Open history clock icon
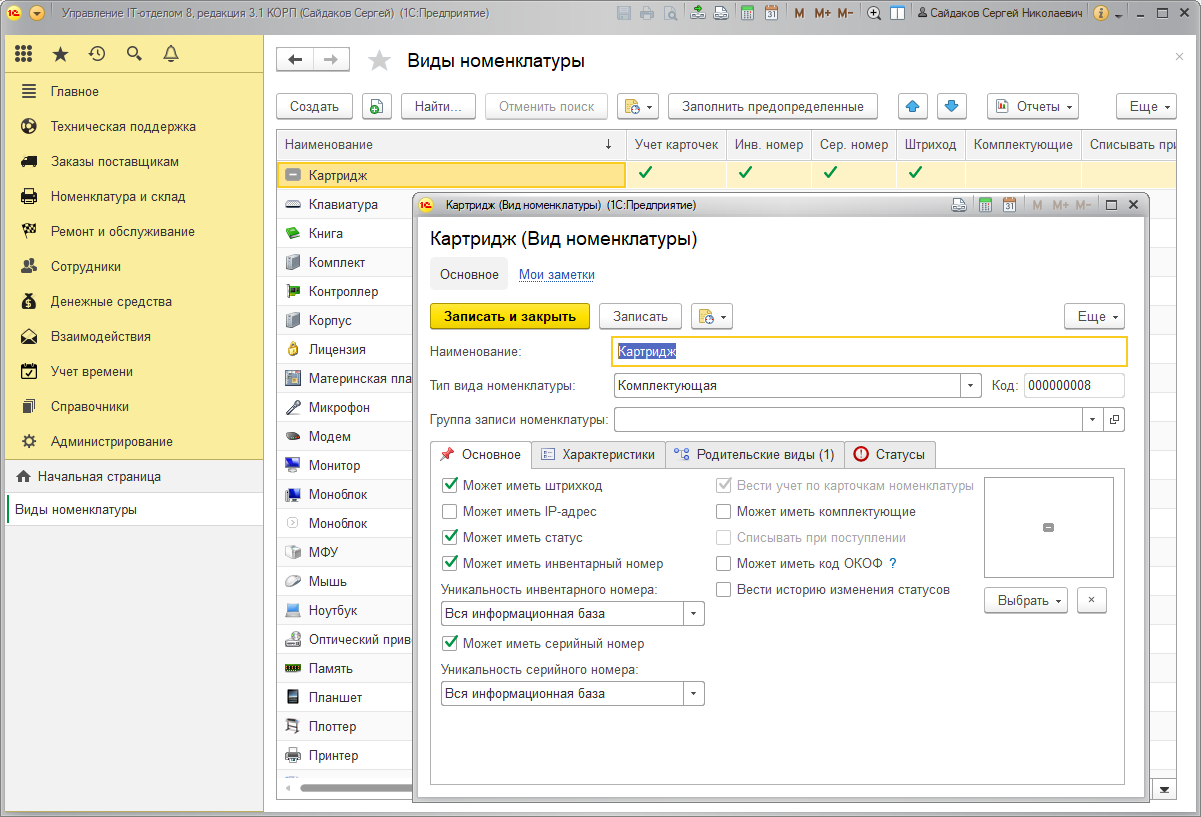The width and height of the screenshot is (1201, 817). pos(97,54)
